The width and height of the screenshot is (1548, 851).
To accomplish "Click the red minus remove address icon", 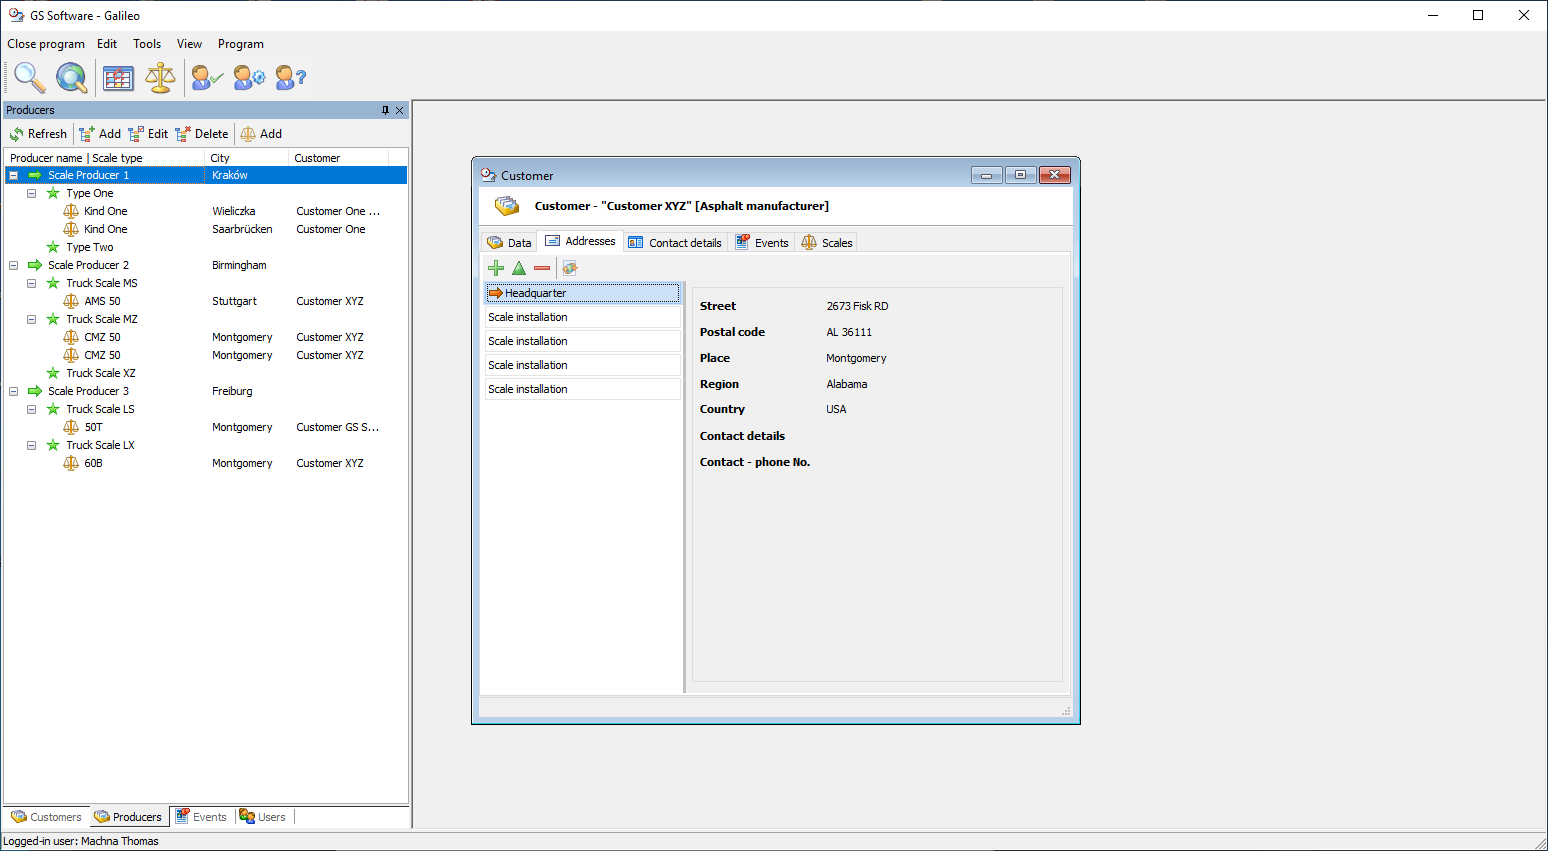I will pos(542,268).
